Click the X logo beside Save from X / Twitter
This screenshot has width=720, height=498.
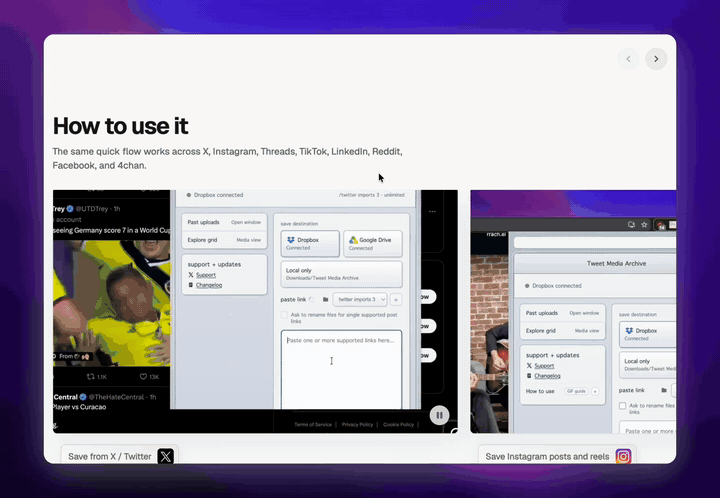pyautogui.click(x=166, y=456)
